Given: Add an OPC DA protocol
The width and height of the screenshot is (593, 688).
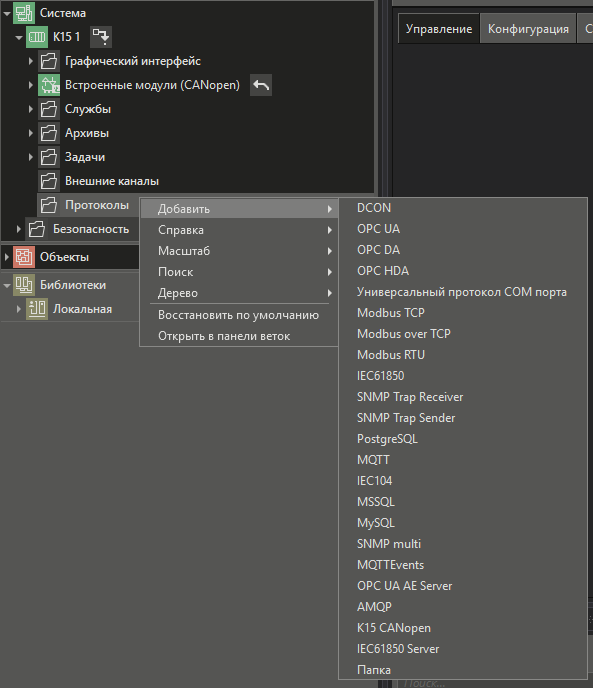Looking at the screenshot, I should click(x=463, y=250).
